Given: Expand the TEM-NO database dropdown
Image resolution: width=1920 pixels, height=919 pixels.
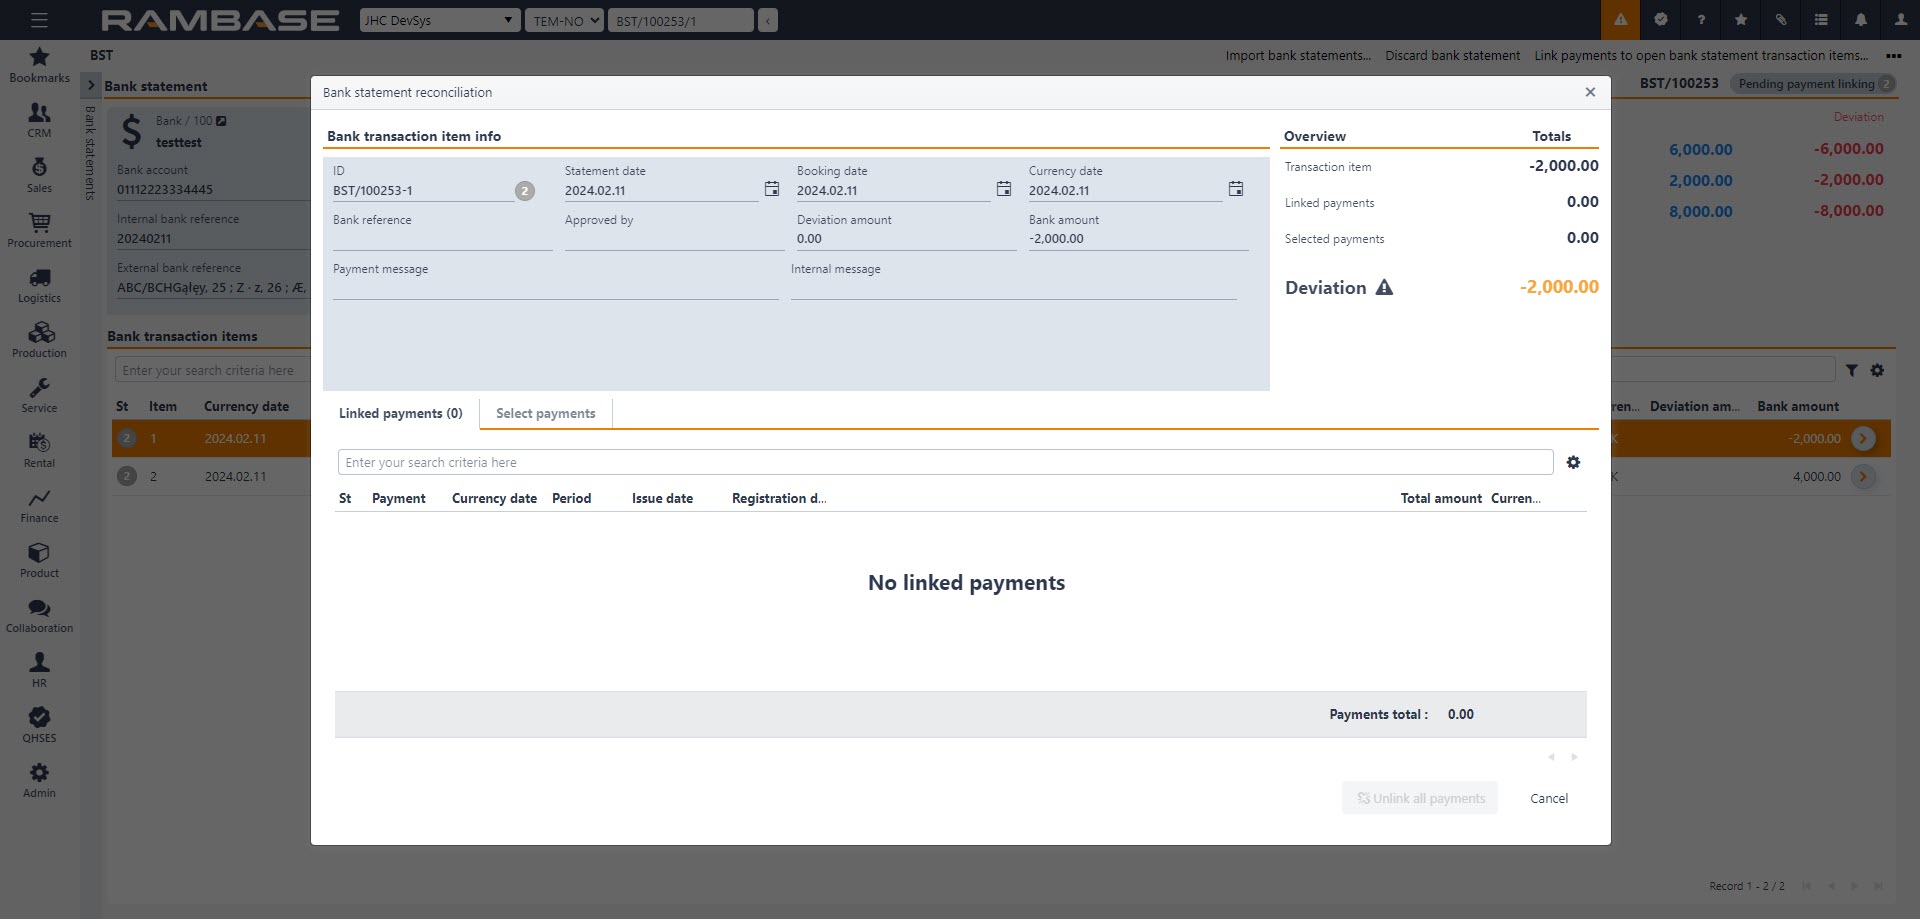Looking at the screenshot, I should coord(564,20).
